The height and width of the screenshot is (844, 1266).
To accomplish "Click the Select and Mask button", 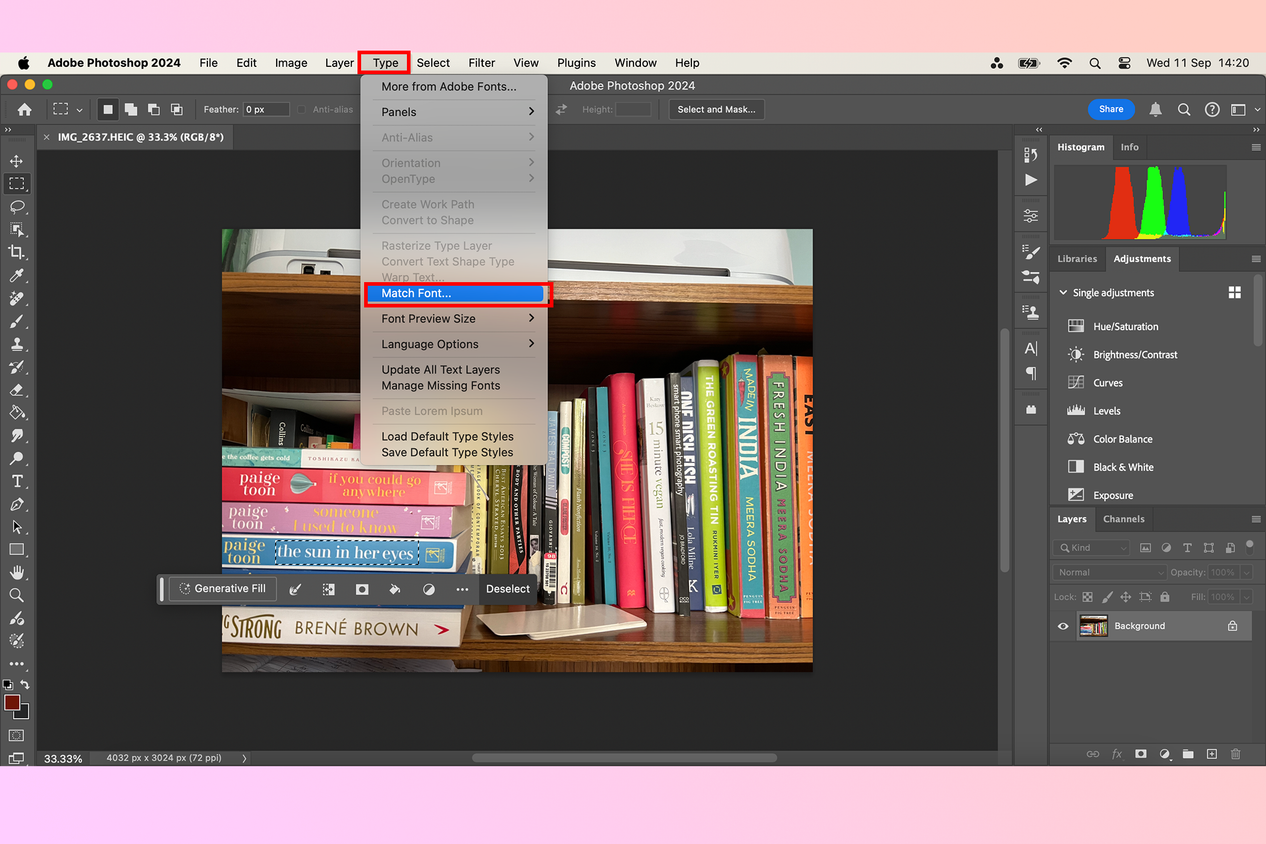I will 716,110.
